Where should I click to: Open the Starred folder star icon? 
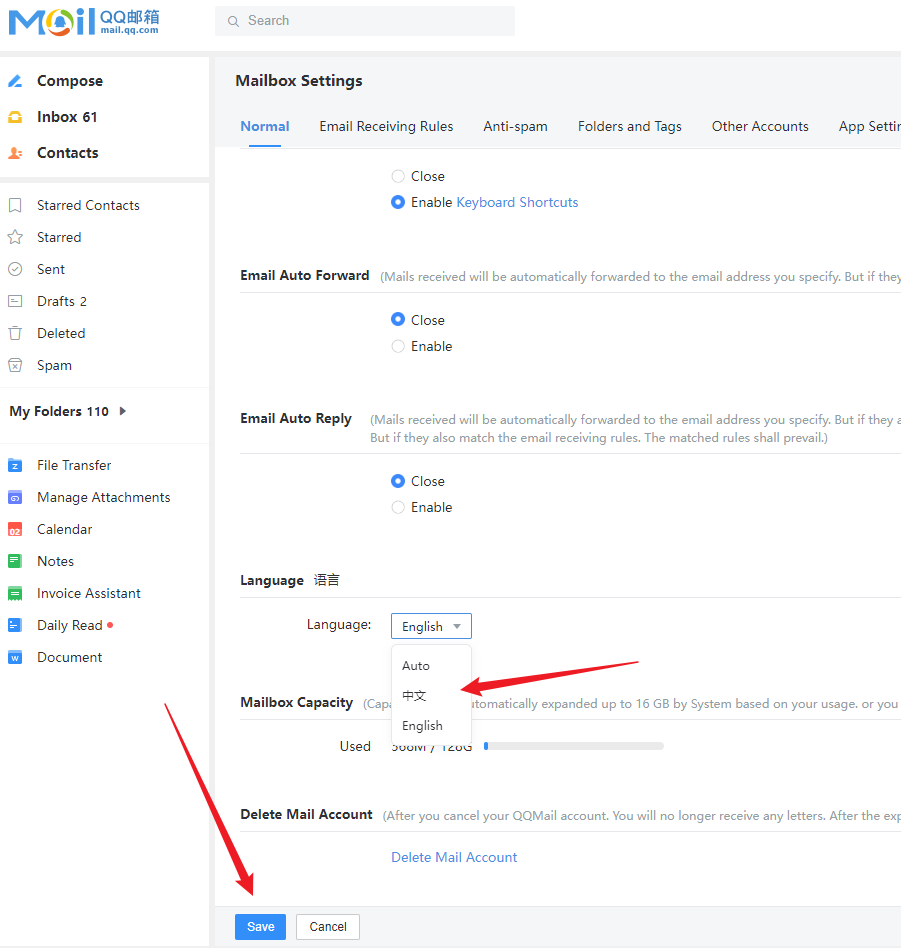click(15, 237)
